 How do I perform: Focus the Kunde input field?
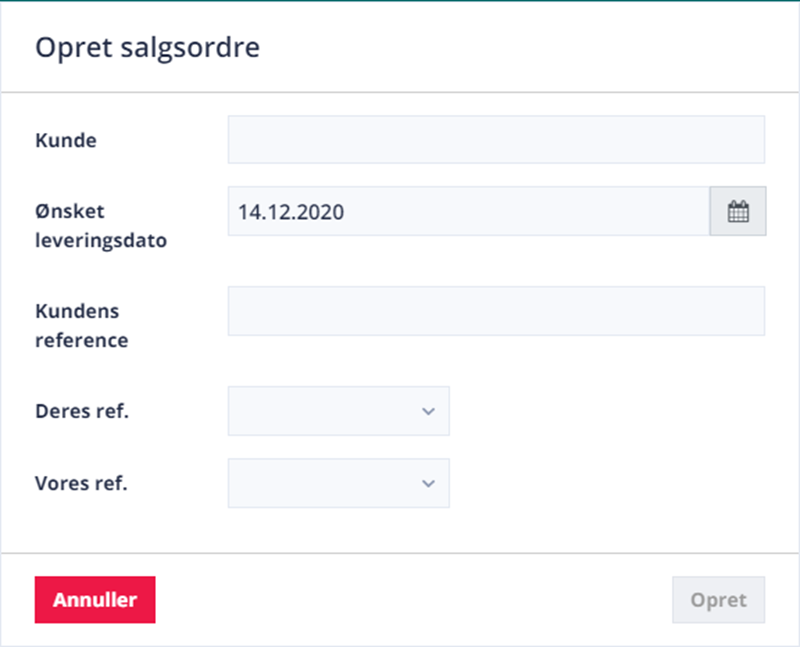pyautogui.click(x=496, y=139)
